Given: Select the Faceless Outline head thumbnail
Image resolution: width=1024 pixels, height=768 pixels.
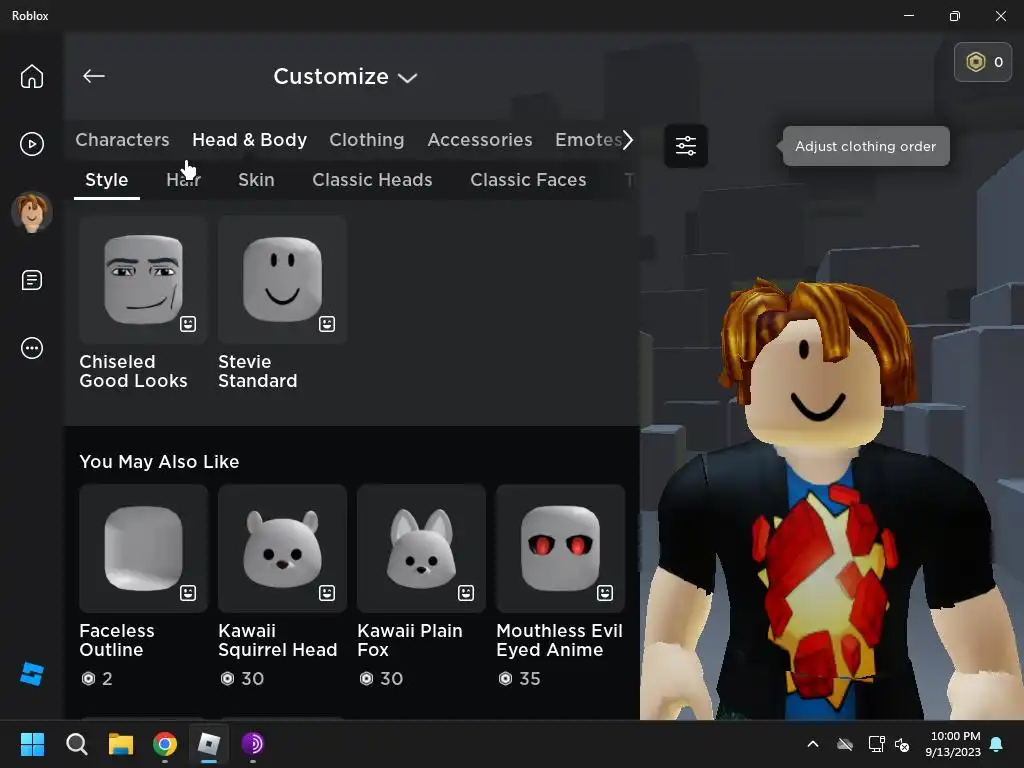Looking at the screenshot, I should pos(143,549).
